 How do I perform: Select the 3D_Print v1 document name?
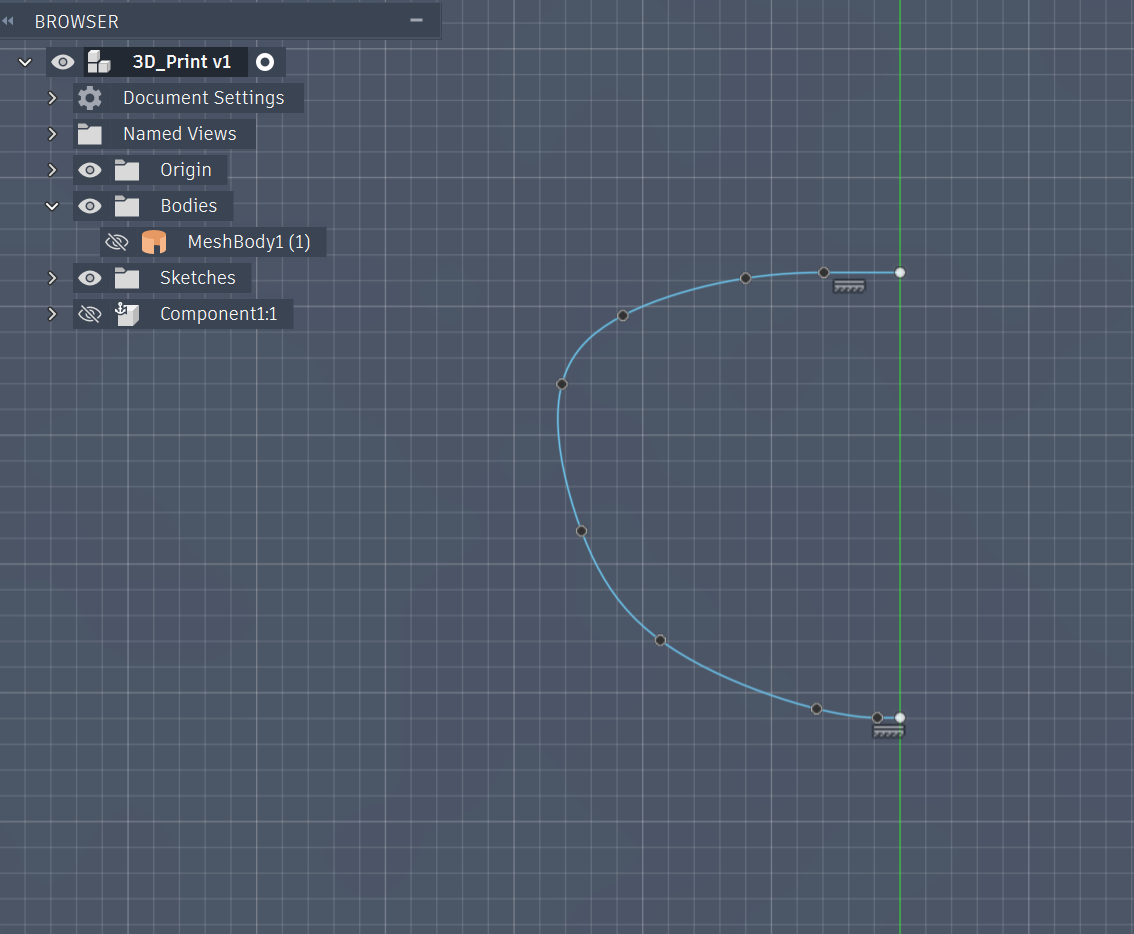click(x=182, y=62)
